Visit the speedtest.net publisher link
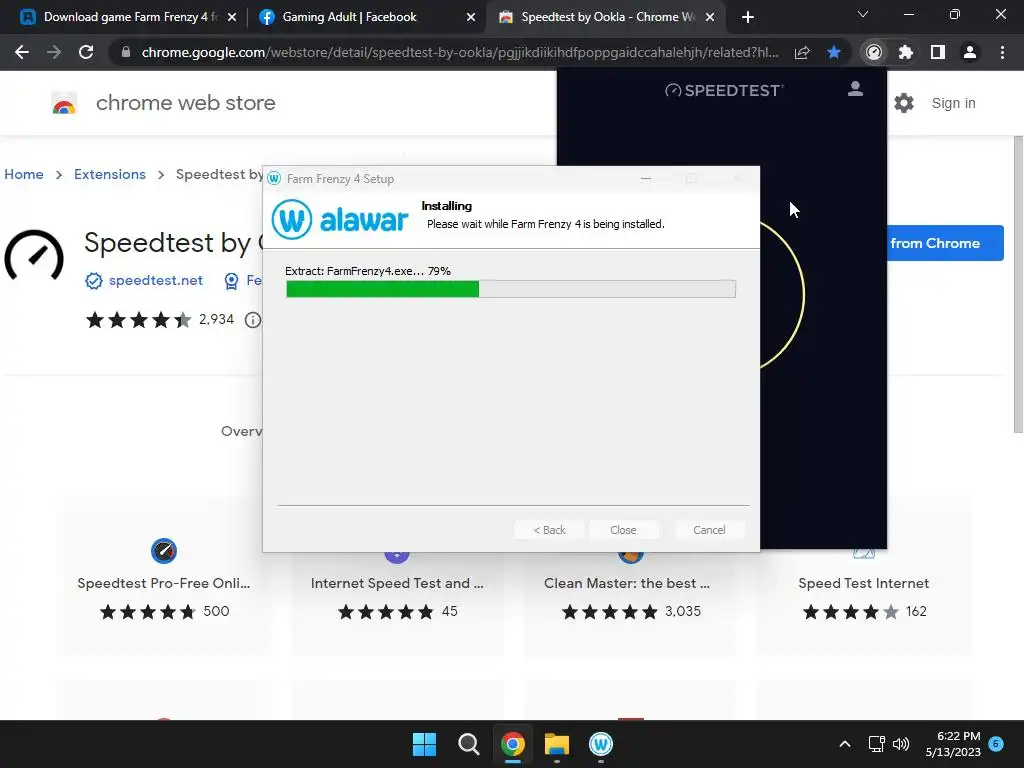 (x=155, y=280)
